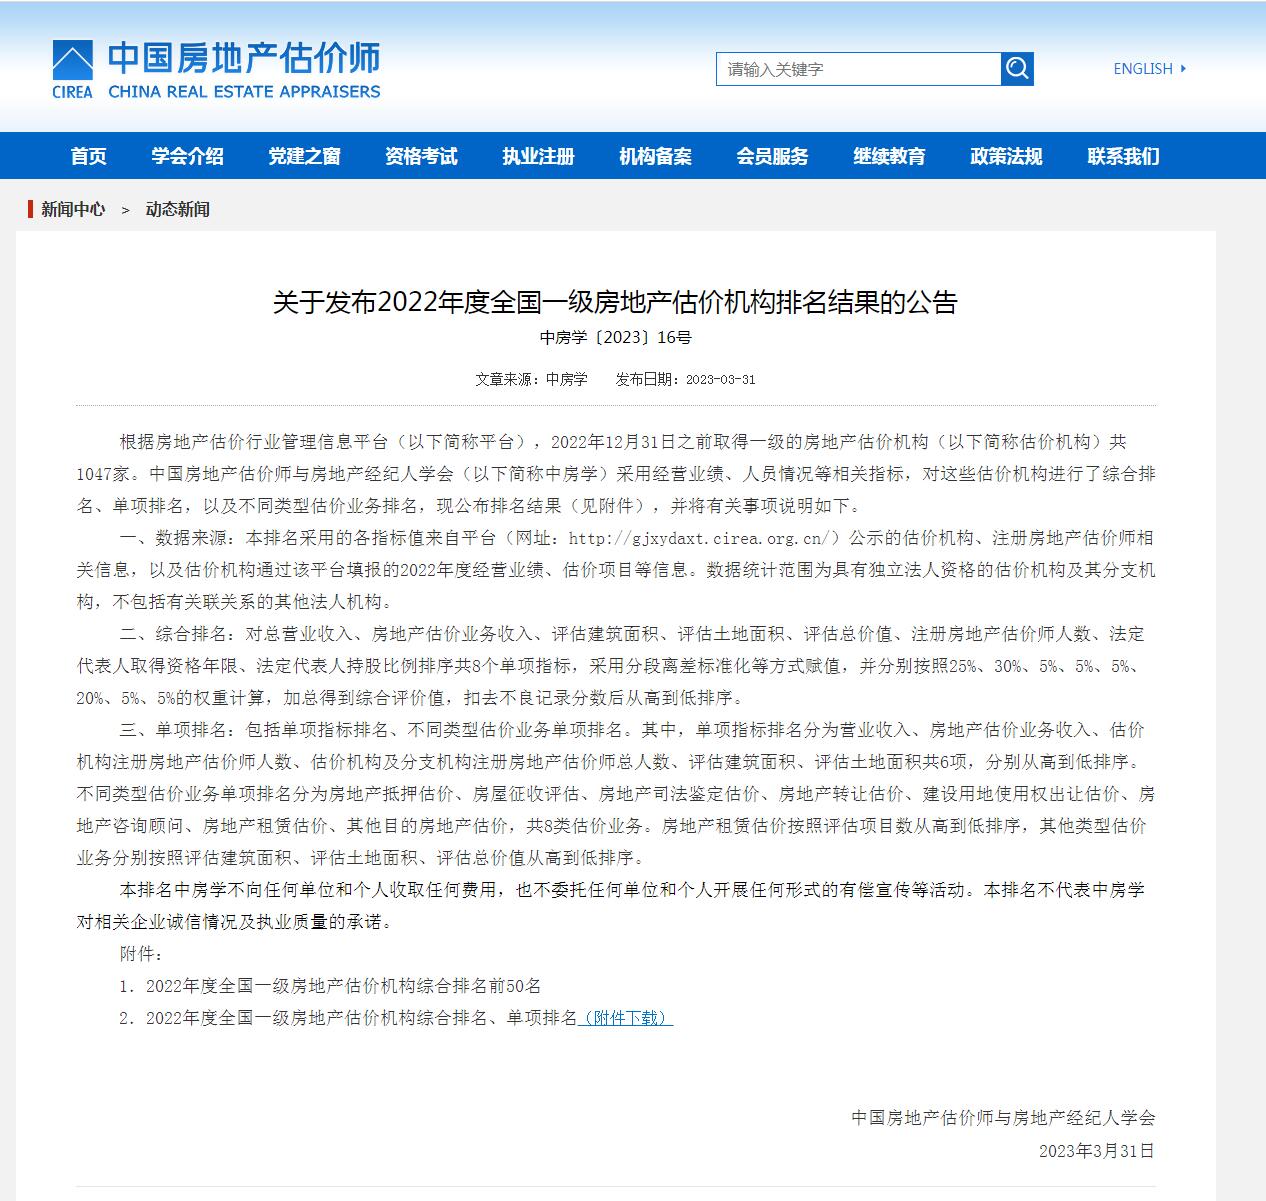The width and height of the screenshot is (1266, 1201).
Task: Click 新闻中心 breadcrumb link
Action: click(73, 209)
